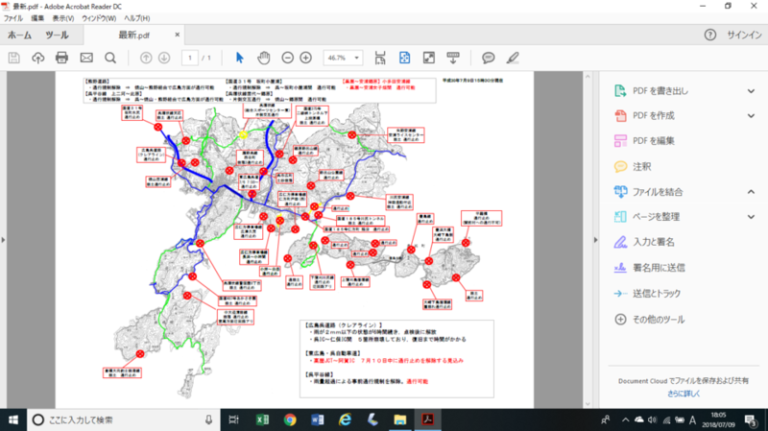Click the page number input field
Screen dimensions: 768x431
pos(190,58)
